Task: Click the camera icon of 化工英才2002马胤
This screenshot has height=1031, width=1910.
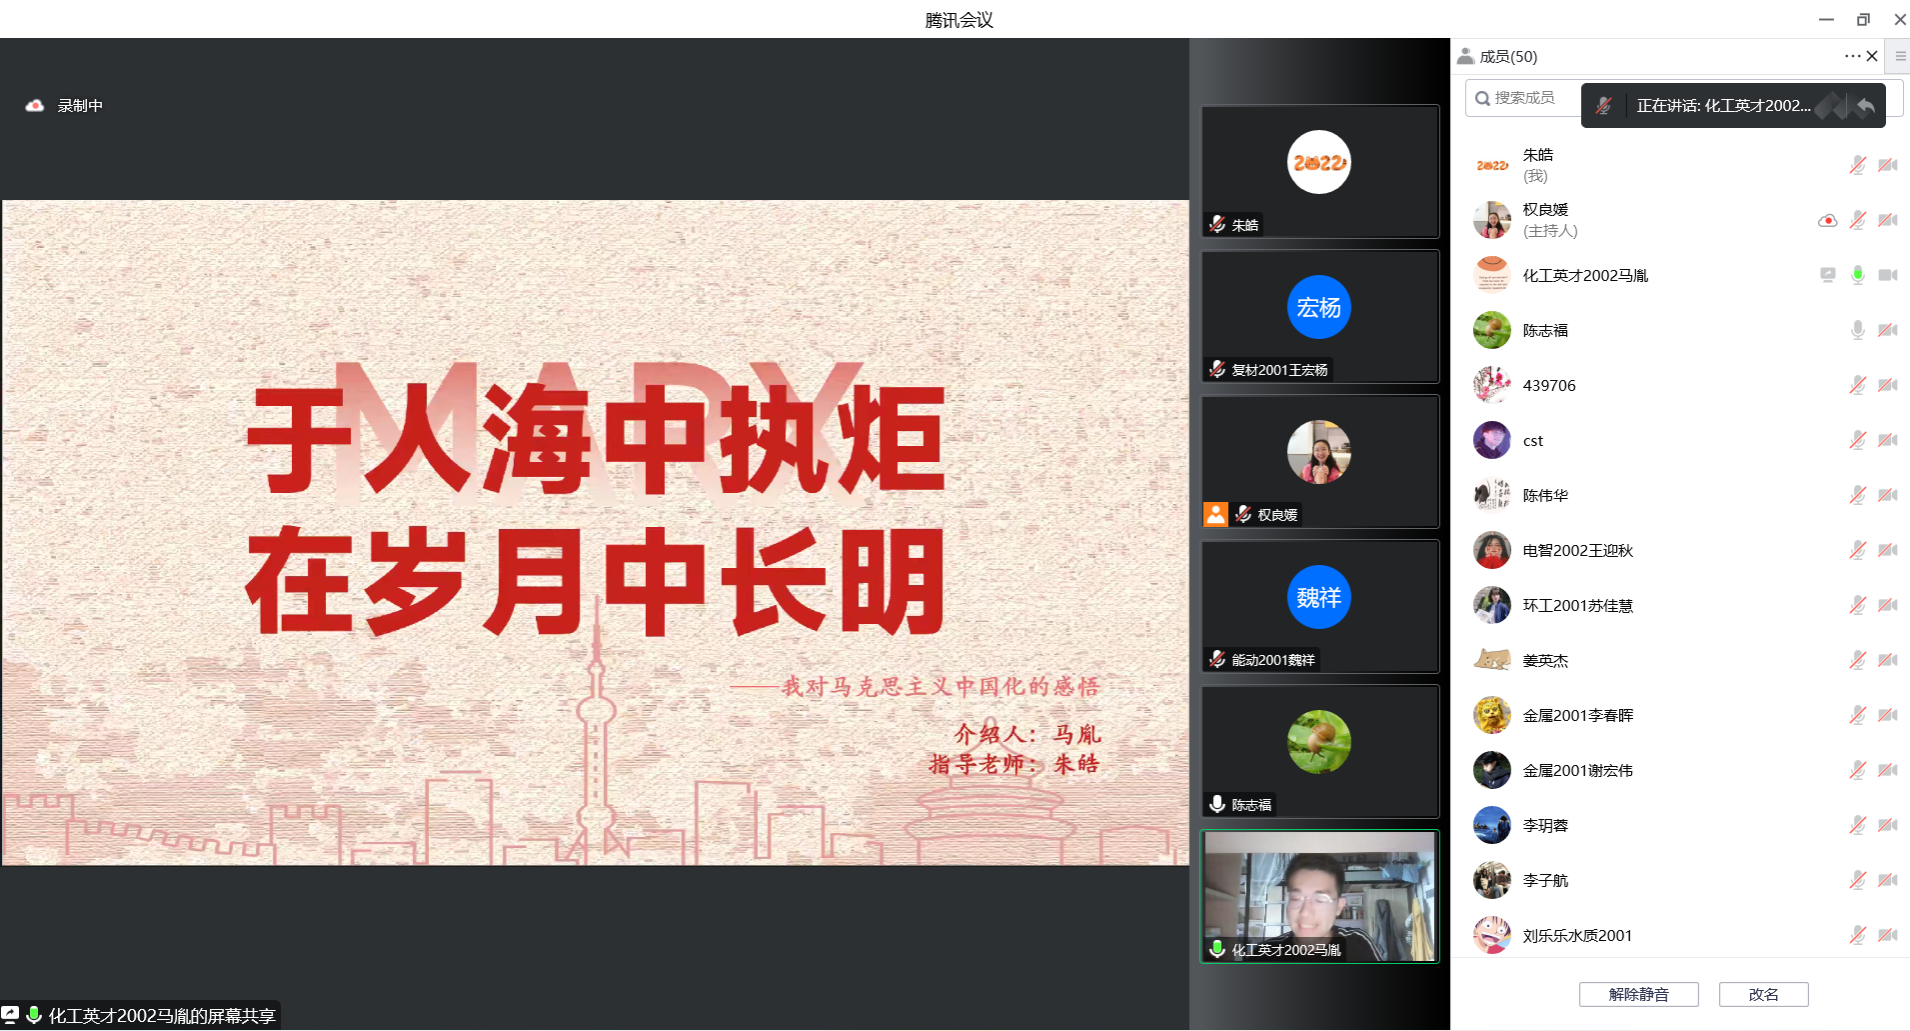Action: click(1887, 275)
